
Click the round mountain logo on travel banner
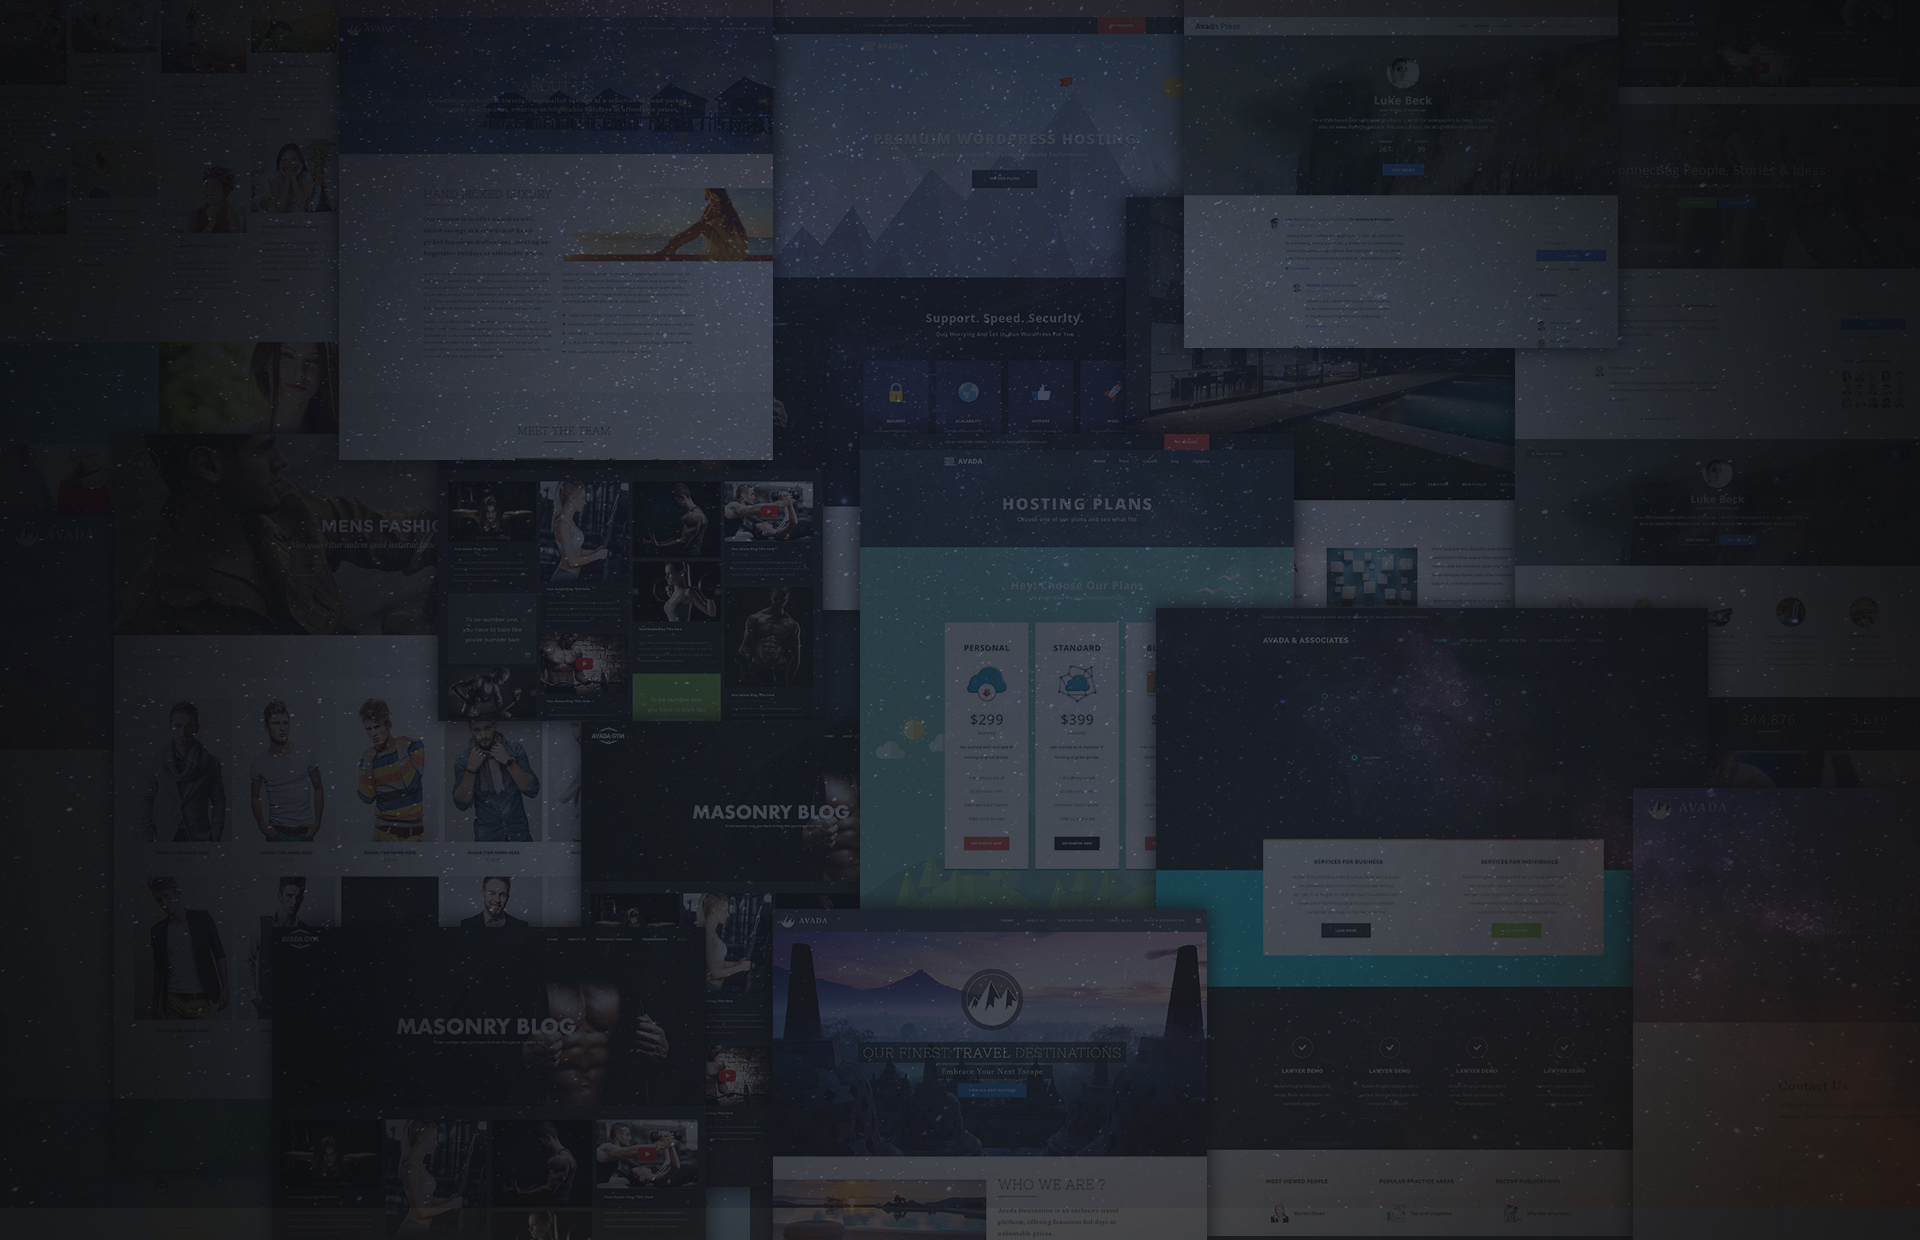click(991, 998)
